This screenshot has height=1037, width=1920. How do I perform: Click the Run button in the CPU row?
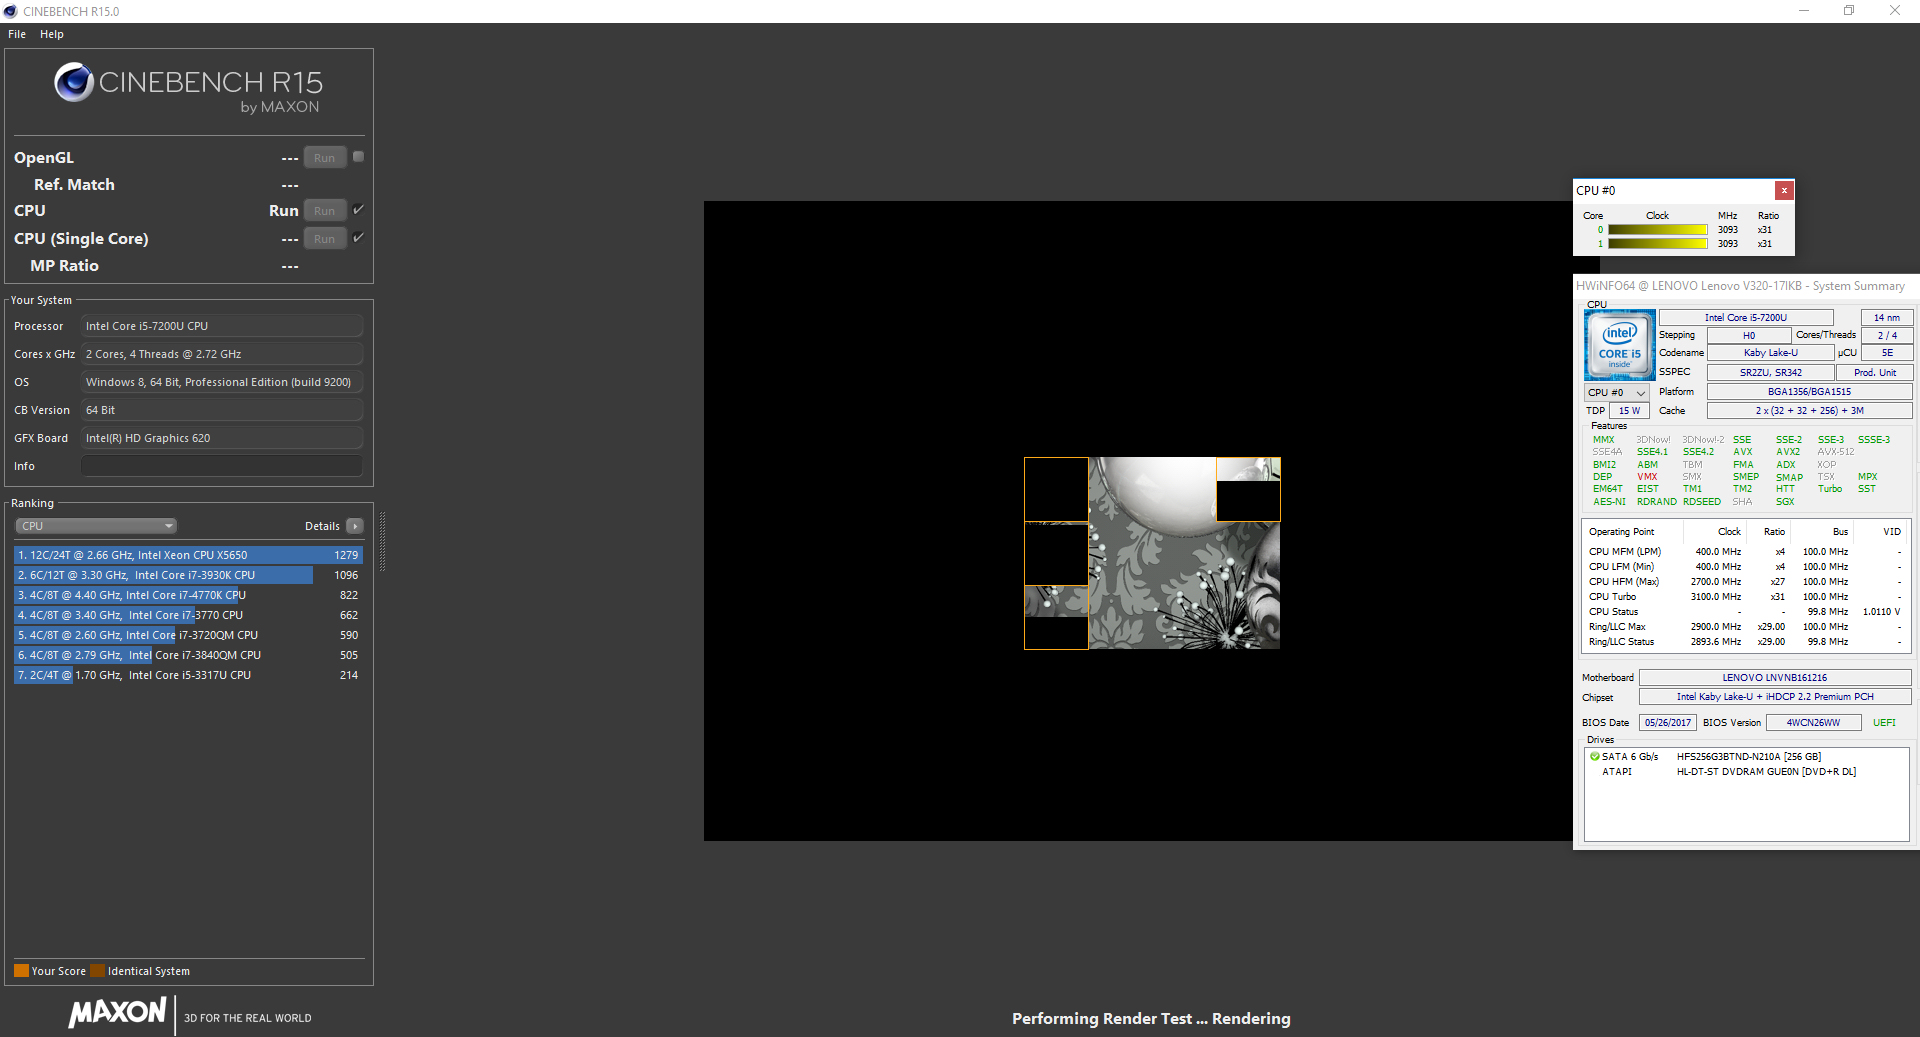coord(325,211)
